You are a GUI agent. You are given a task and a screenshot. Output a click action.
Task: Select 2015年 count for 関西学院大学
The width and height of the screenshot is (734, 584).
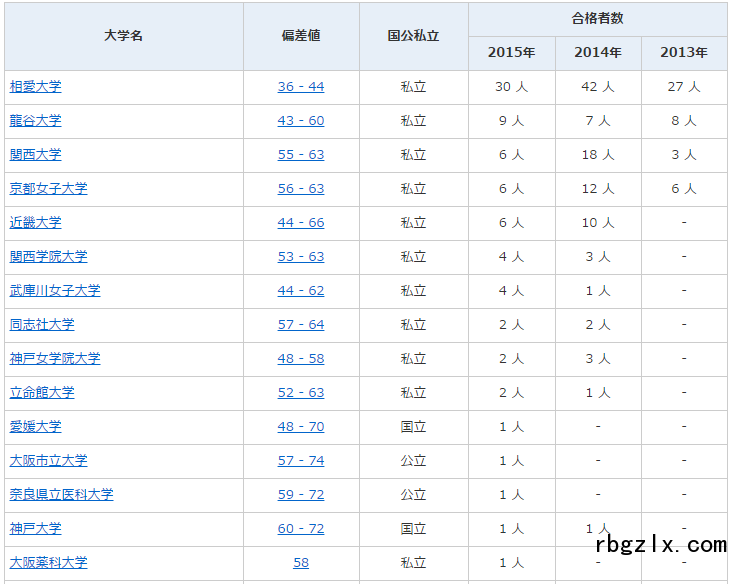pyautogui.click(x=512, y=257)
